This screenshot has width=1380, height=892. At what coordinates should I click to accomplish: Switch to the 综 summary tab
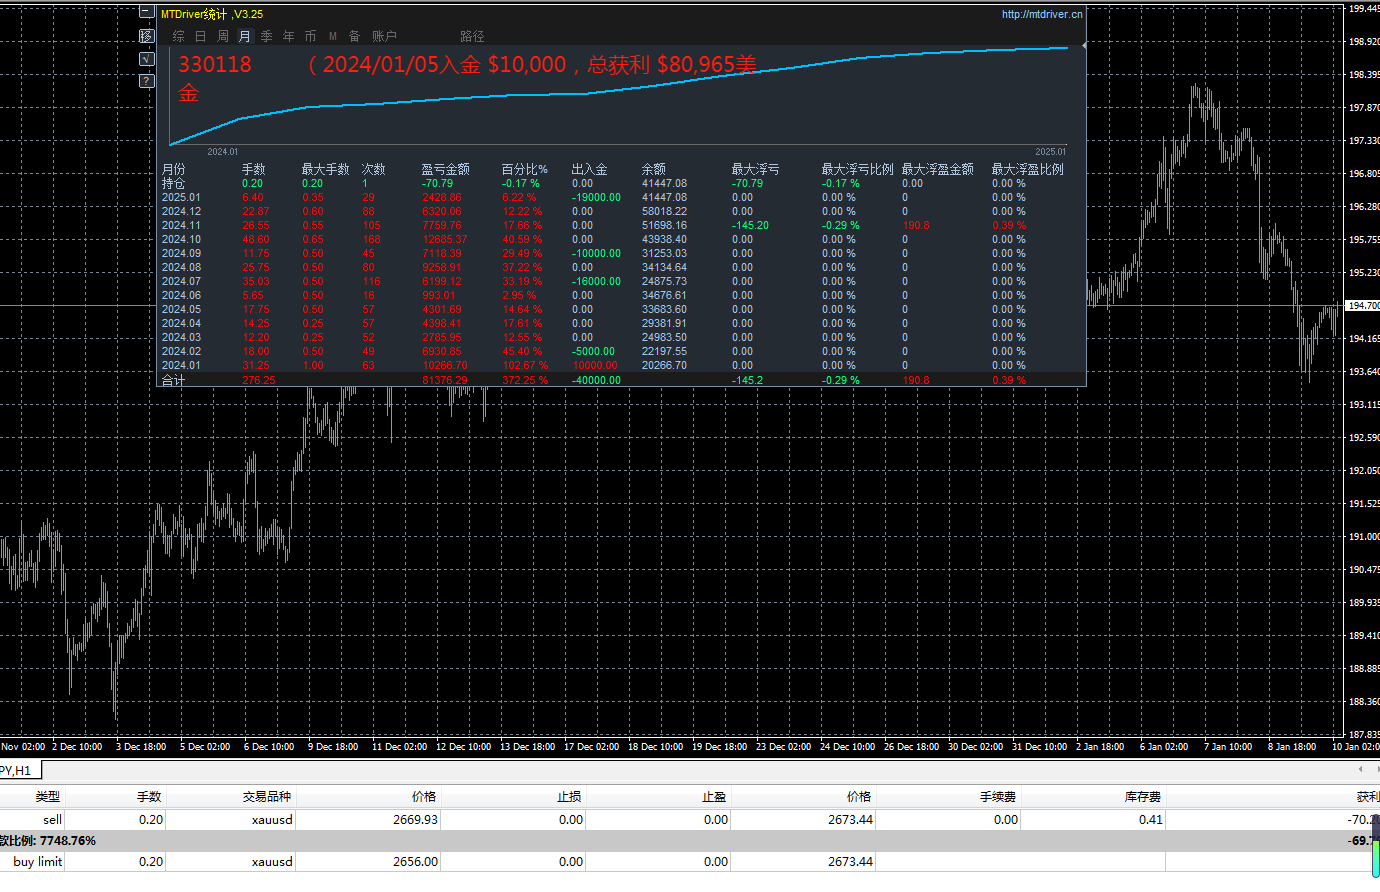point(179,36)
